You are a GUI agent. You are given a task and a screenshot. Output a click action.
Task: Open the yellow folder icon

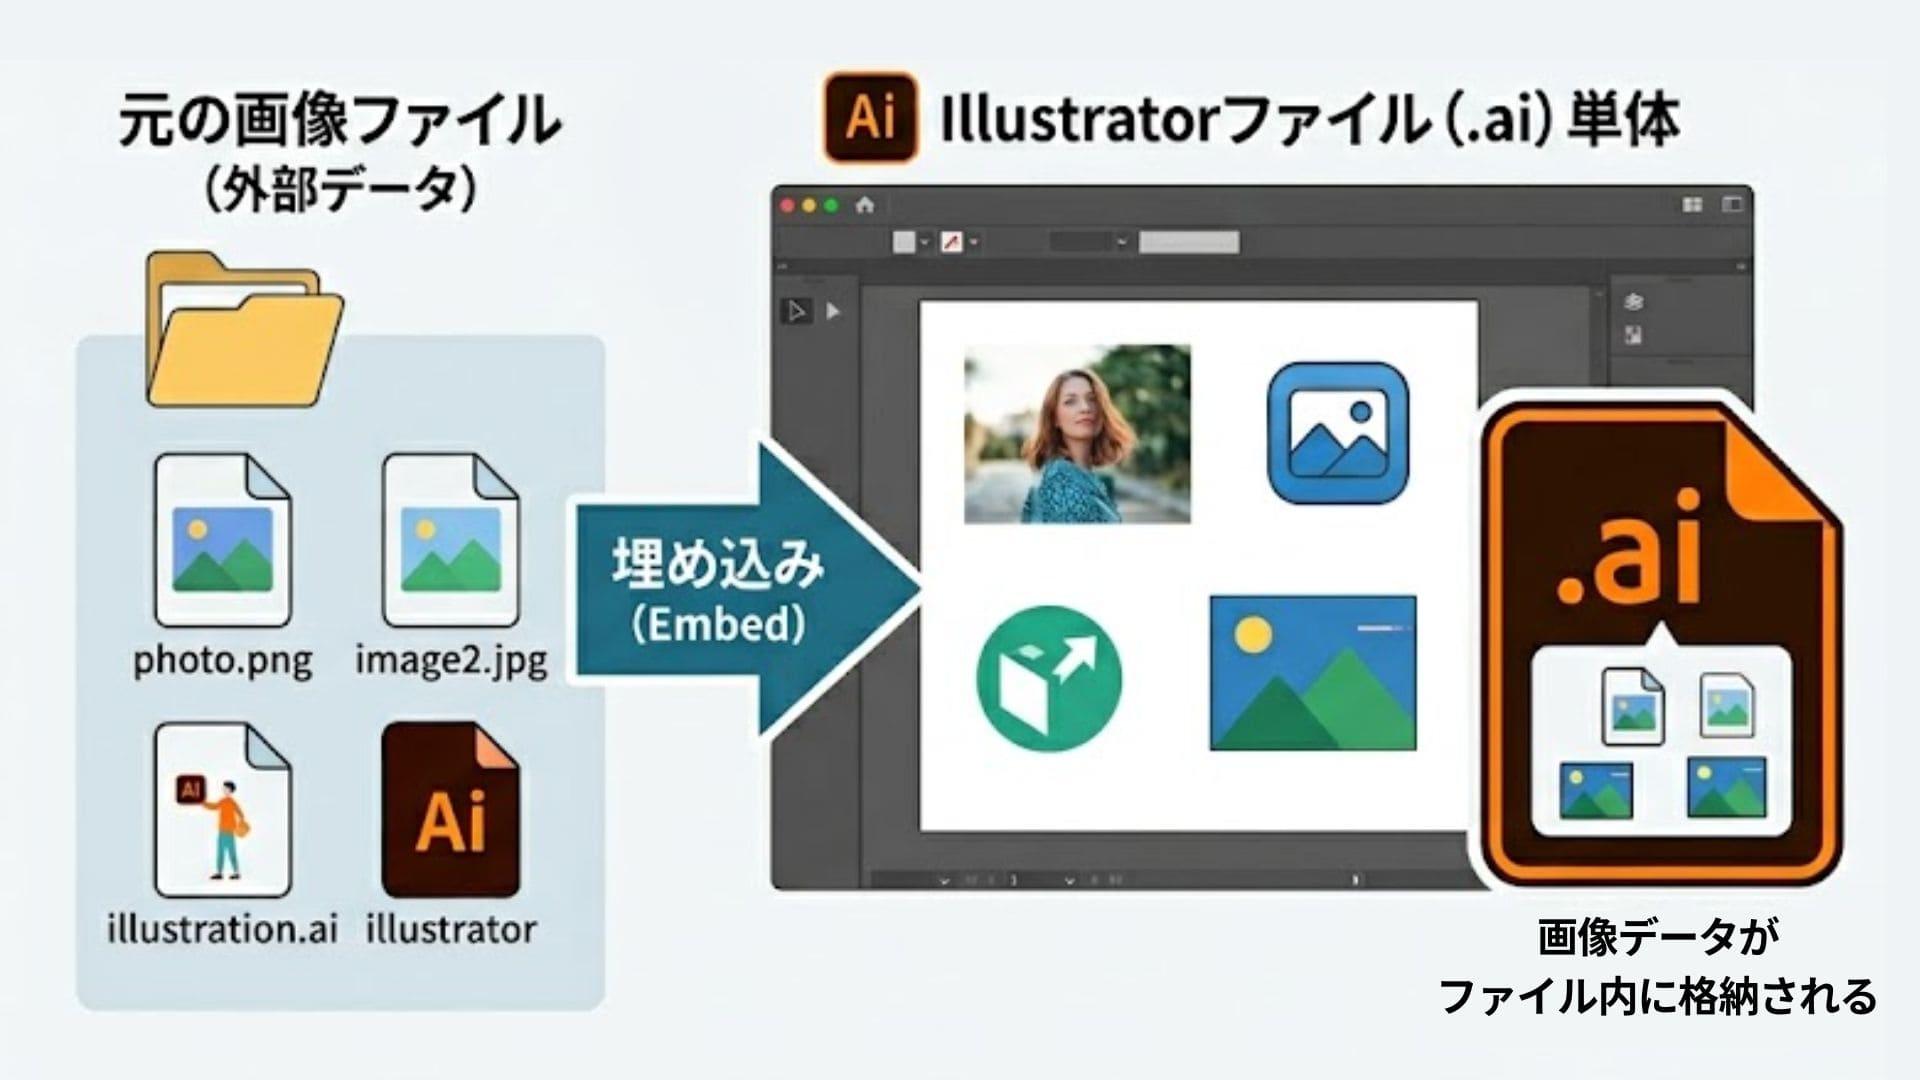click(245, 328)
